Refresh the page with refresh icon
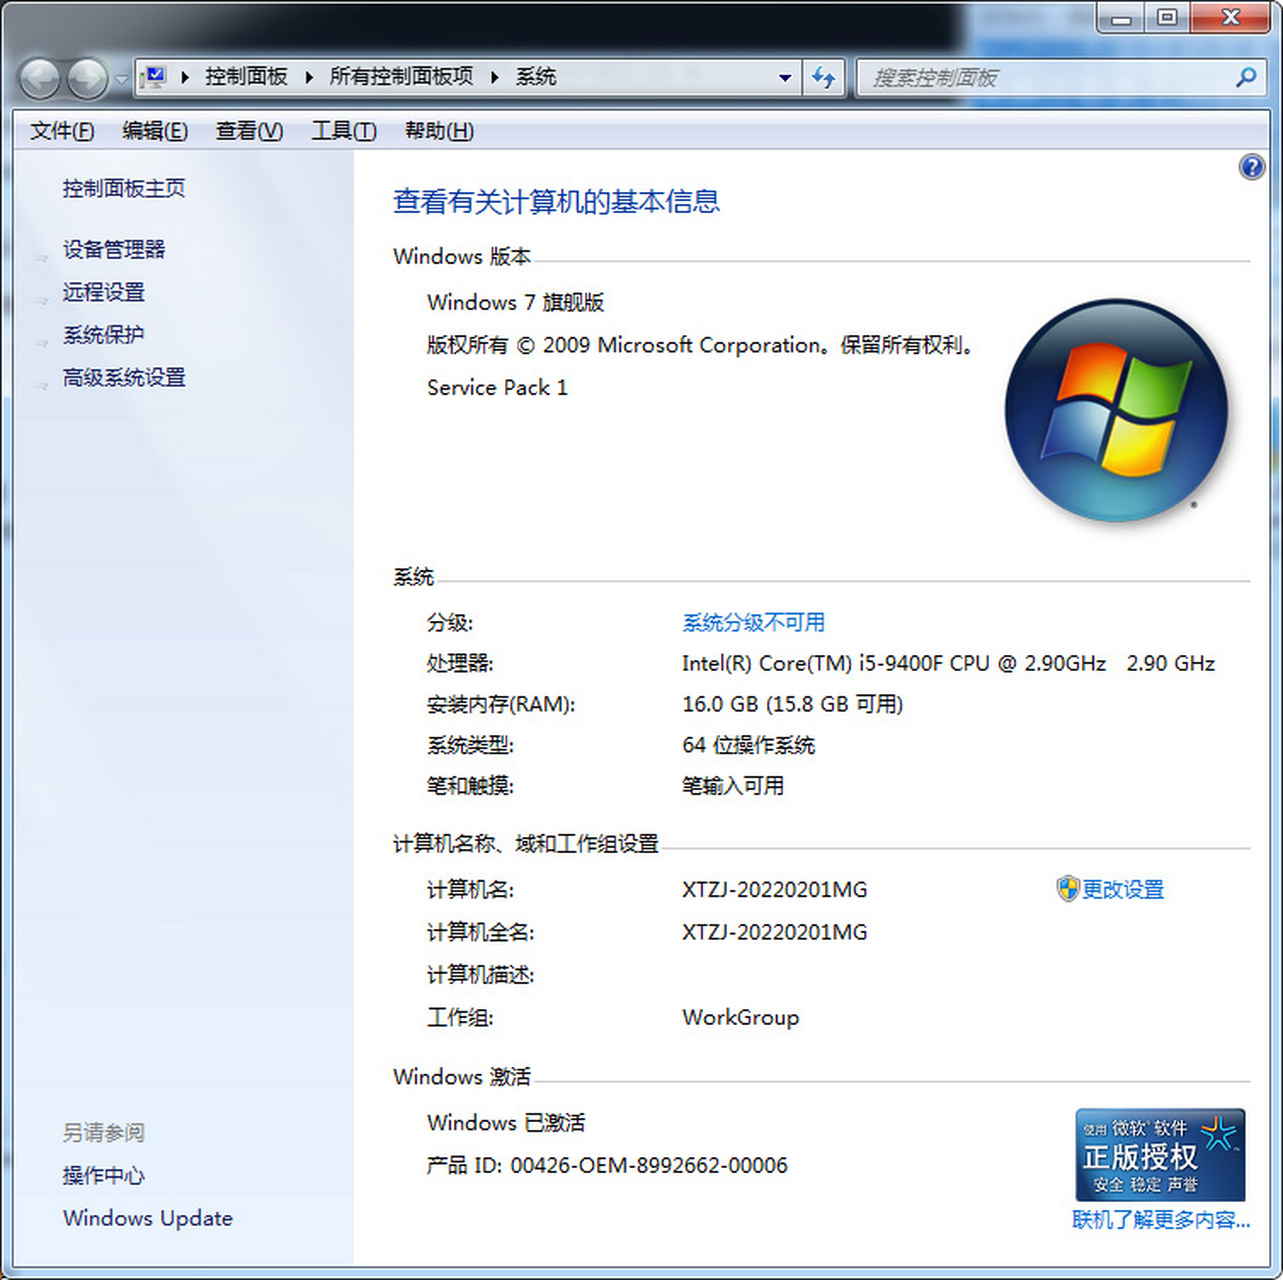The image size is (1283, 1280). click(x=824, y=77)
